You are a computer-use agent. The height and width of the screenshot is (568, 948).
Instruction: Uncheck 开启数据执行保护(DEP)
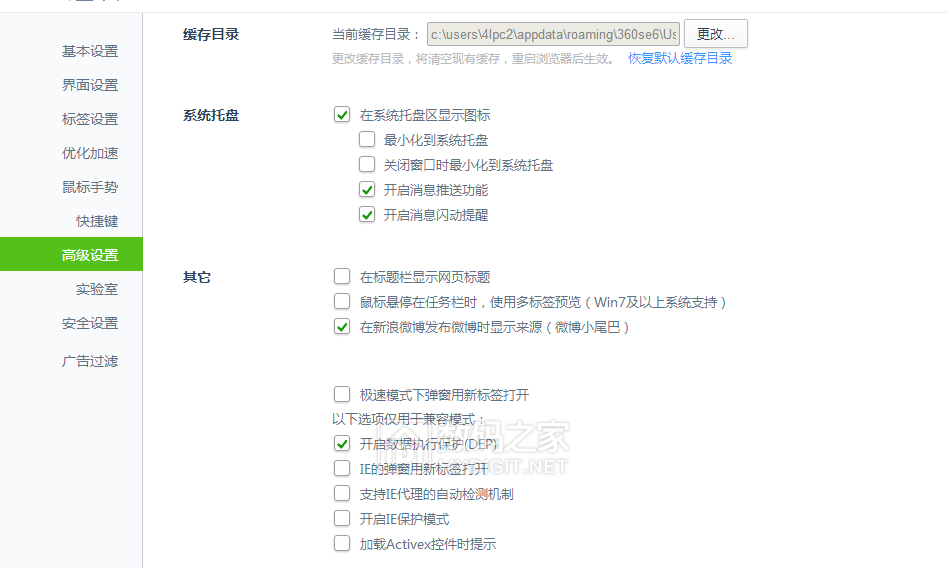(342, 443)
